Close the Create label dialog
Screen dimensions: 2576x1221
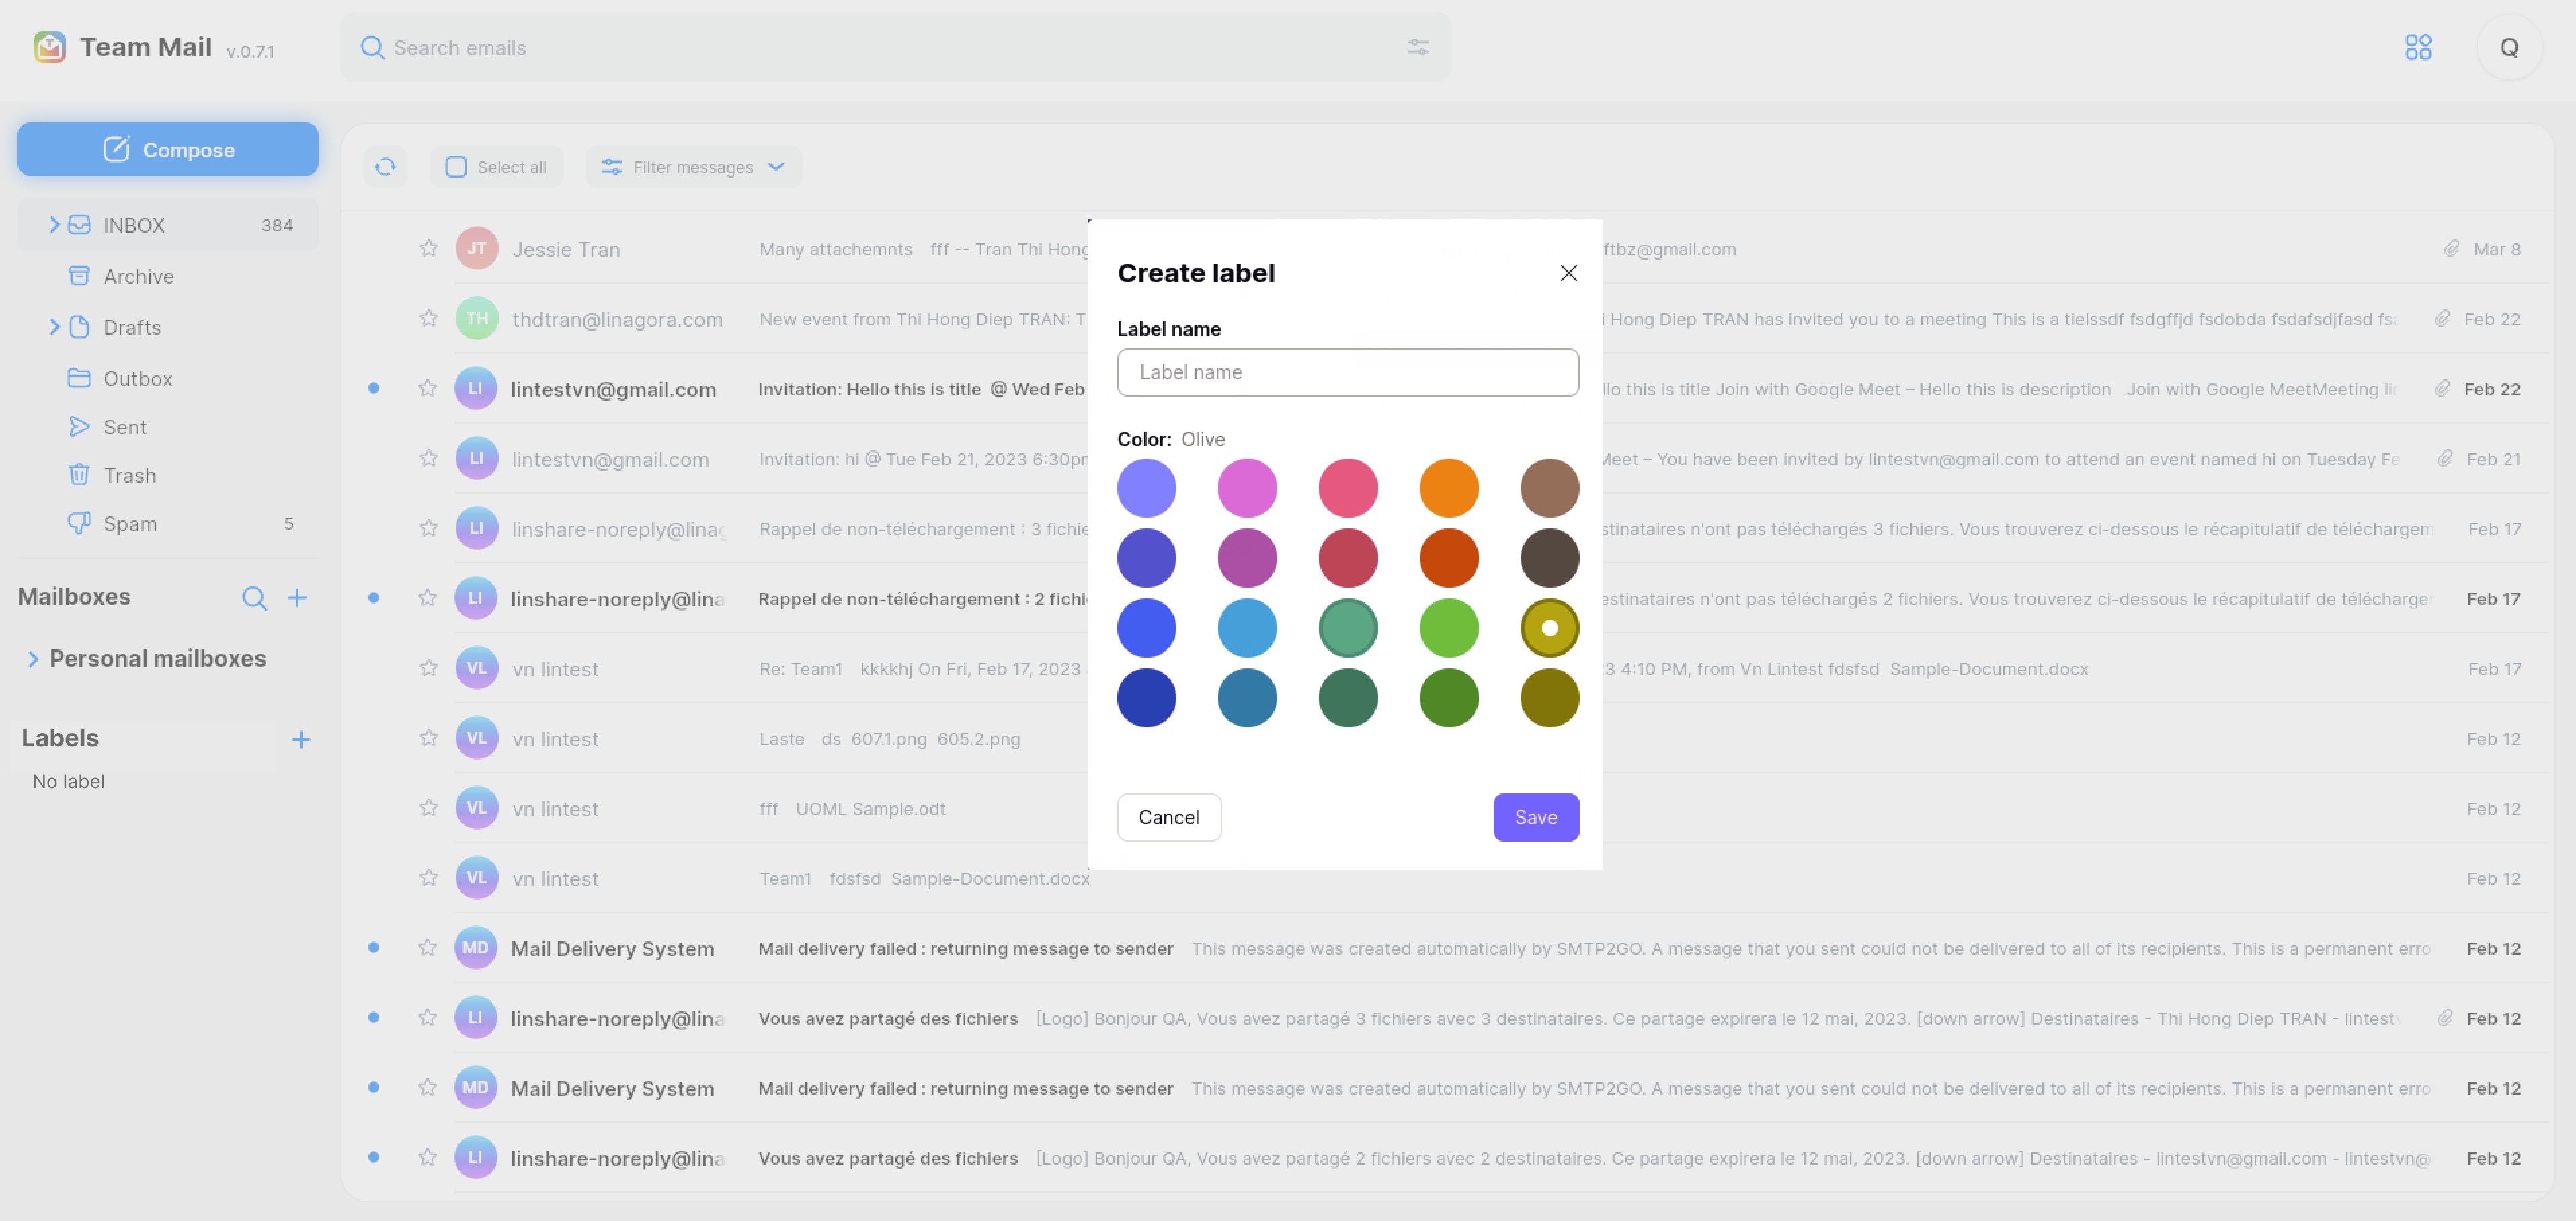pyautogui.click(x=1568, y=273)
